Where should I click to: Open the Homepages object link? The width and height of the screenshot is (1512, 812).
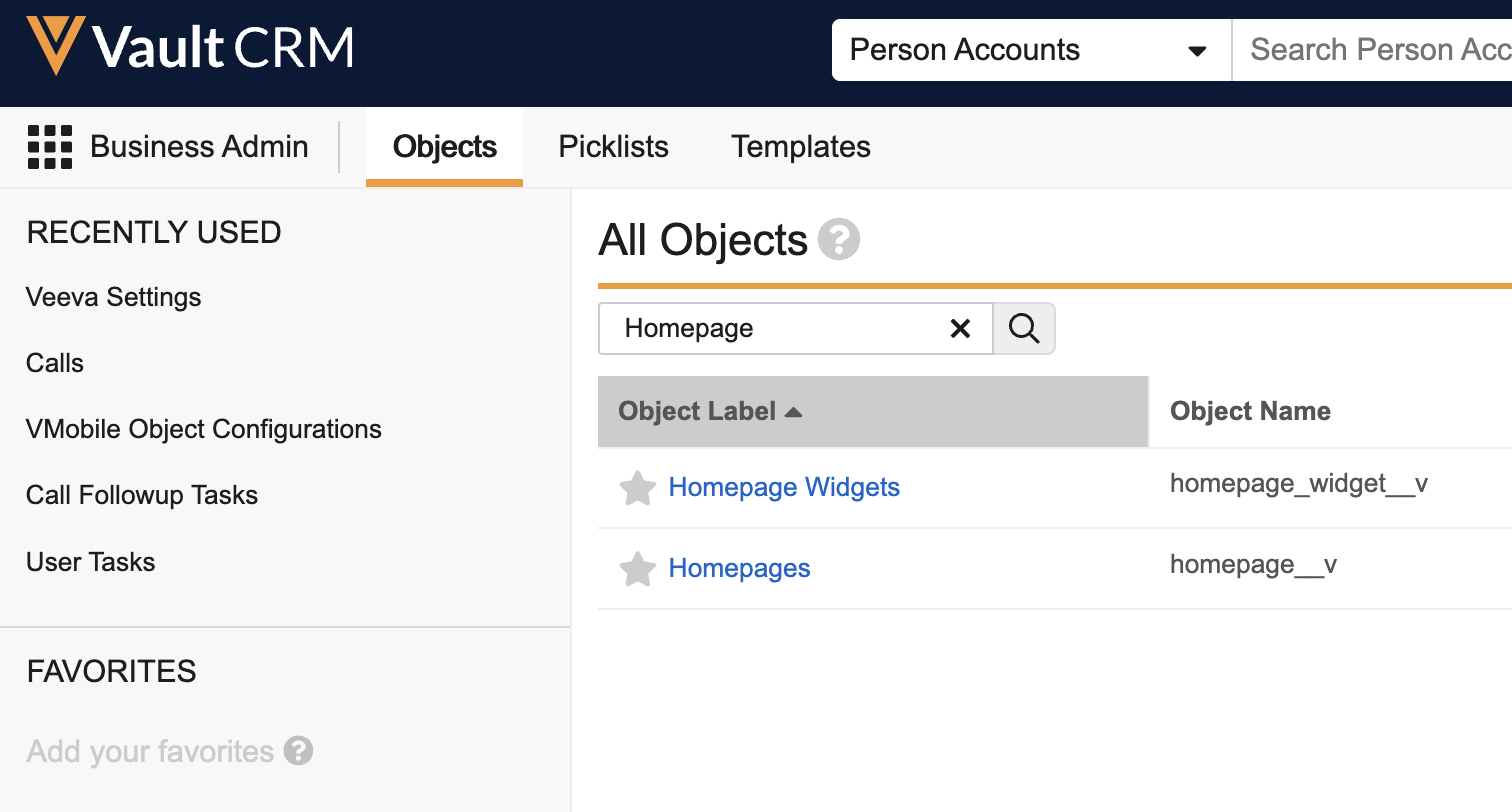(x=739, y=568)
